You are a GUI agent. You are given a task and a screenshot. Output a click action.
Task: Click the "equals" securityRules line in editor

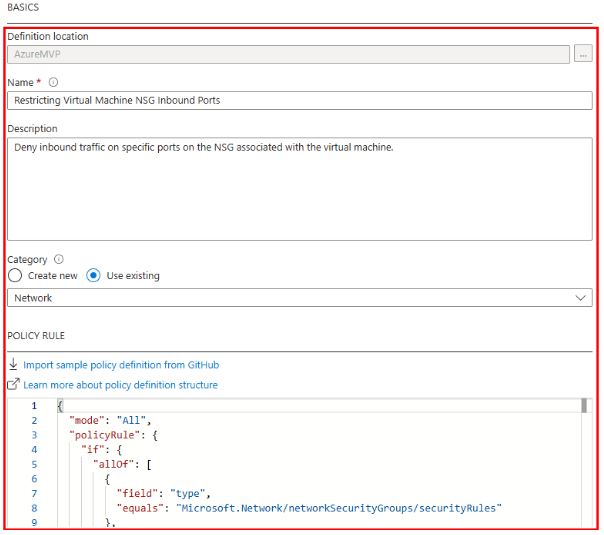[309, 508]
